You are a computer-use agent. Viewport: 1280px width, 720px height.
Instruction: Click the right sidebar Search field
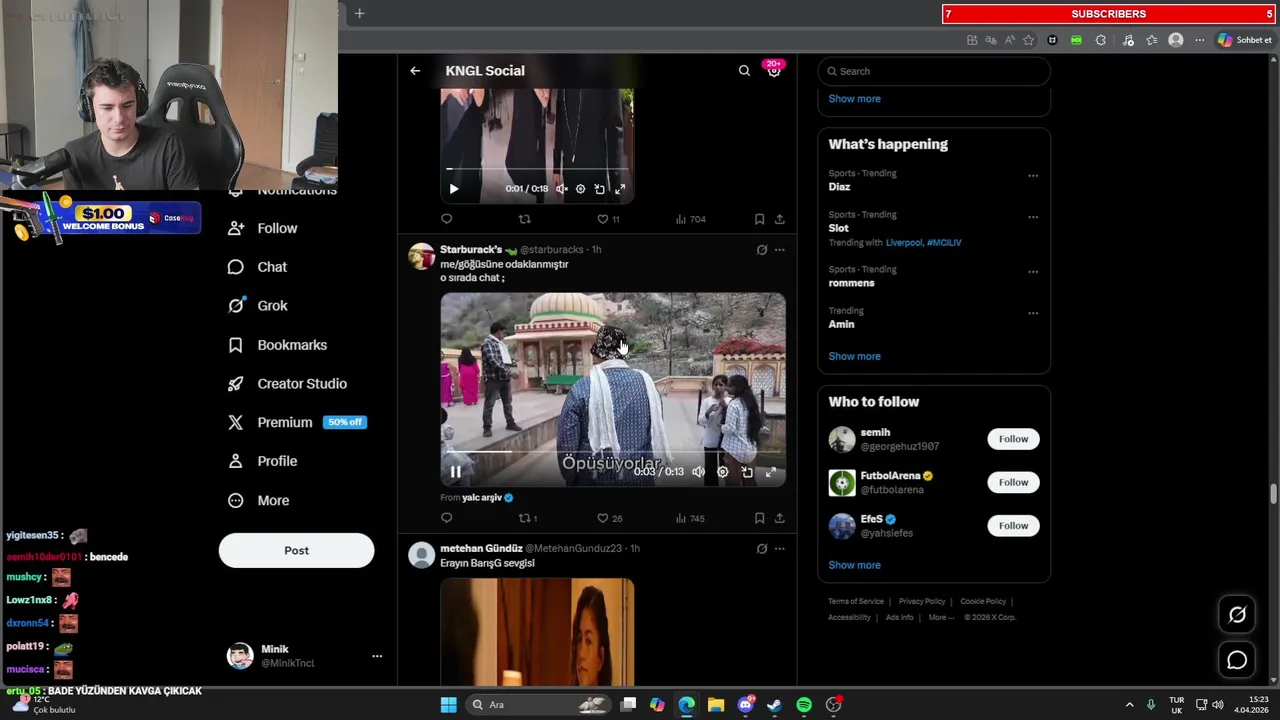pos(934,71)
